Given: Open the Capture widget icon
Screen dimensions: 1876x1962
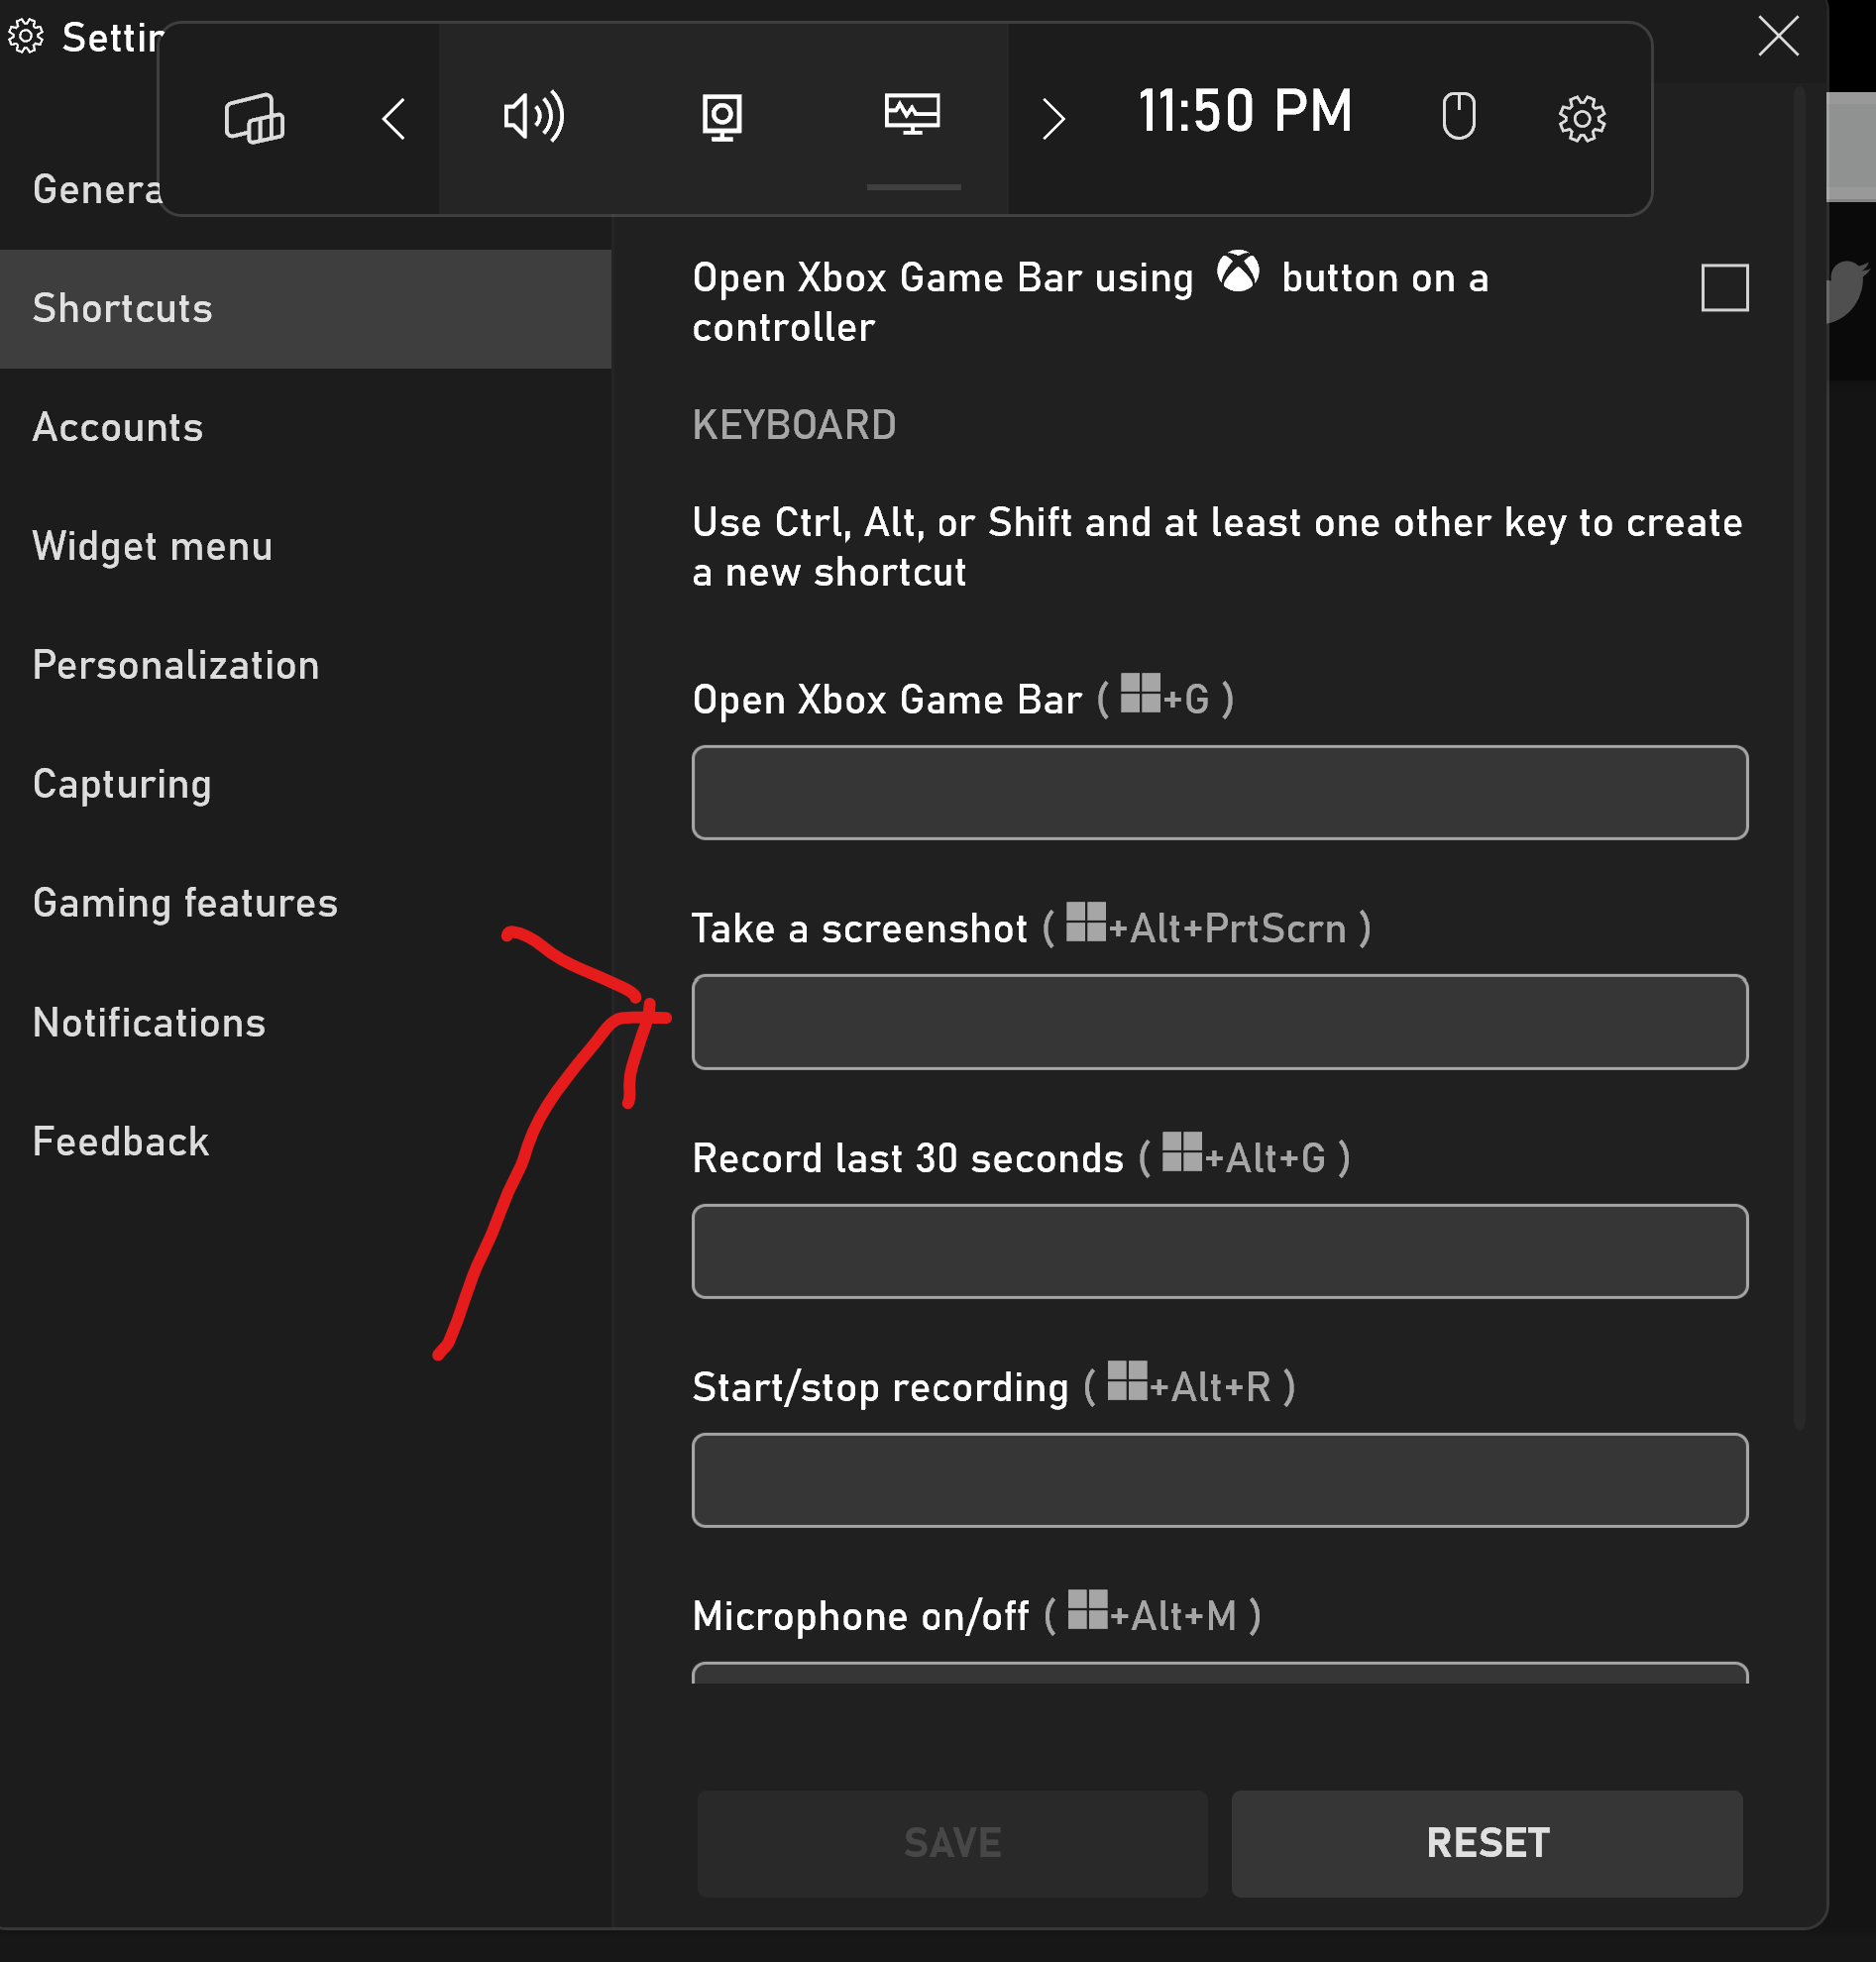Looking at the screenshot, I should tap(722, 117).
